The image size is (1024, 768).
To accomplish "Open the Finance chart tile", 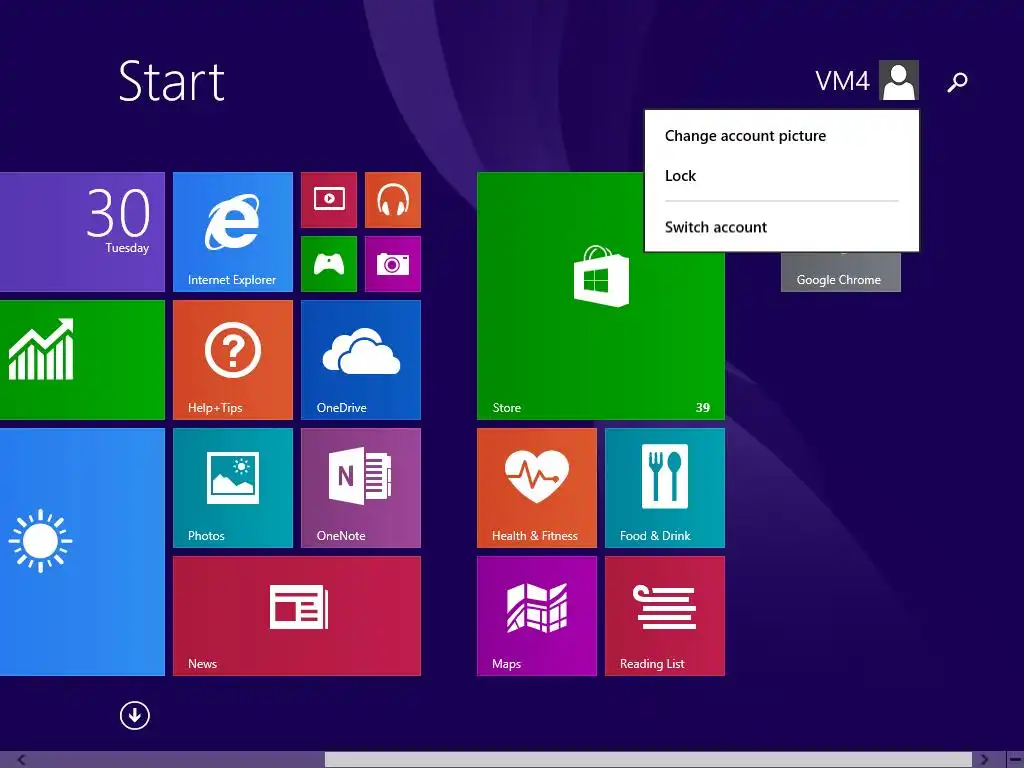I will click(82, 360).
